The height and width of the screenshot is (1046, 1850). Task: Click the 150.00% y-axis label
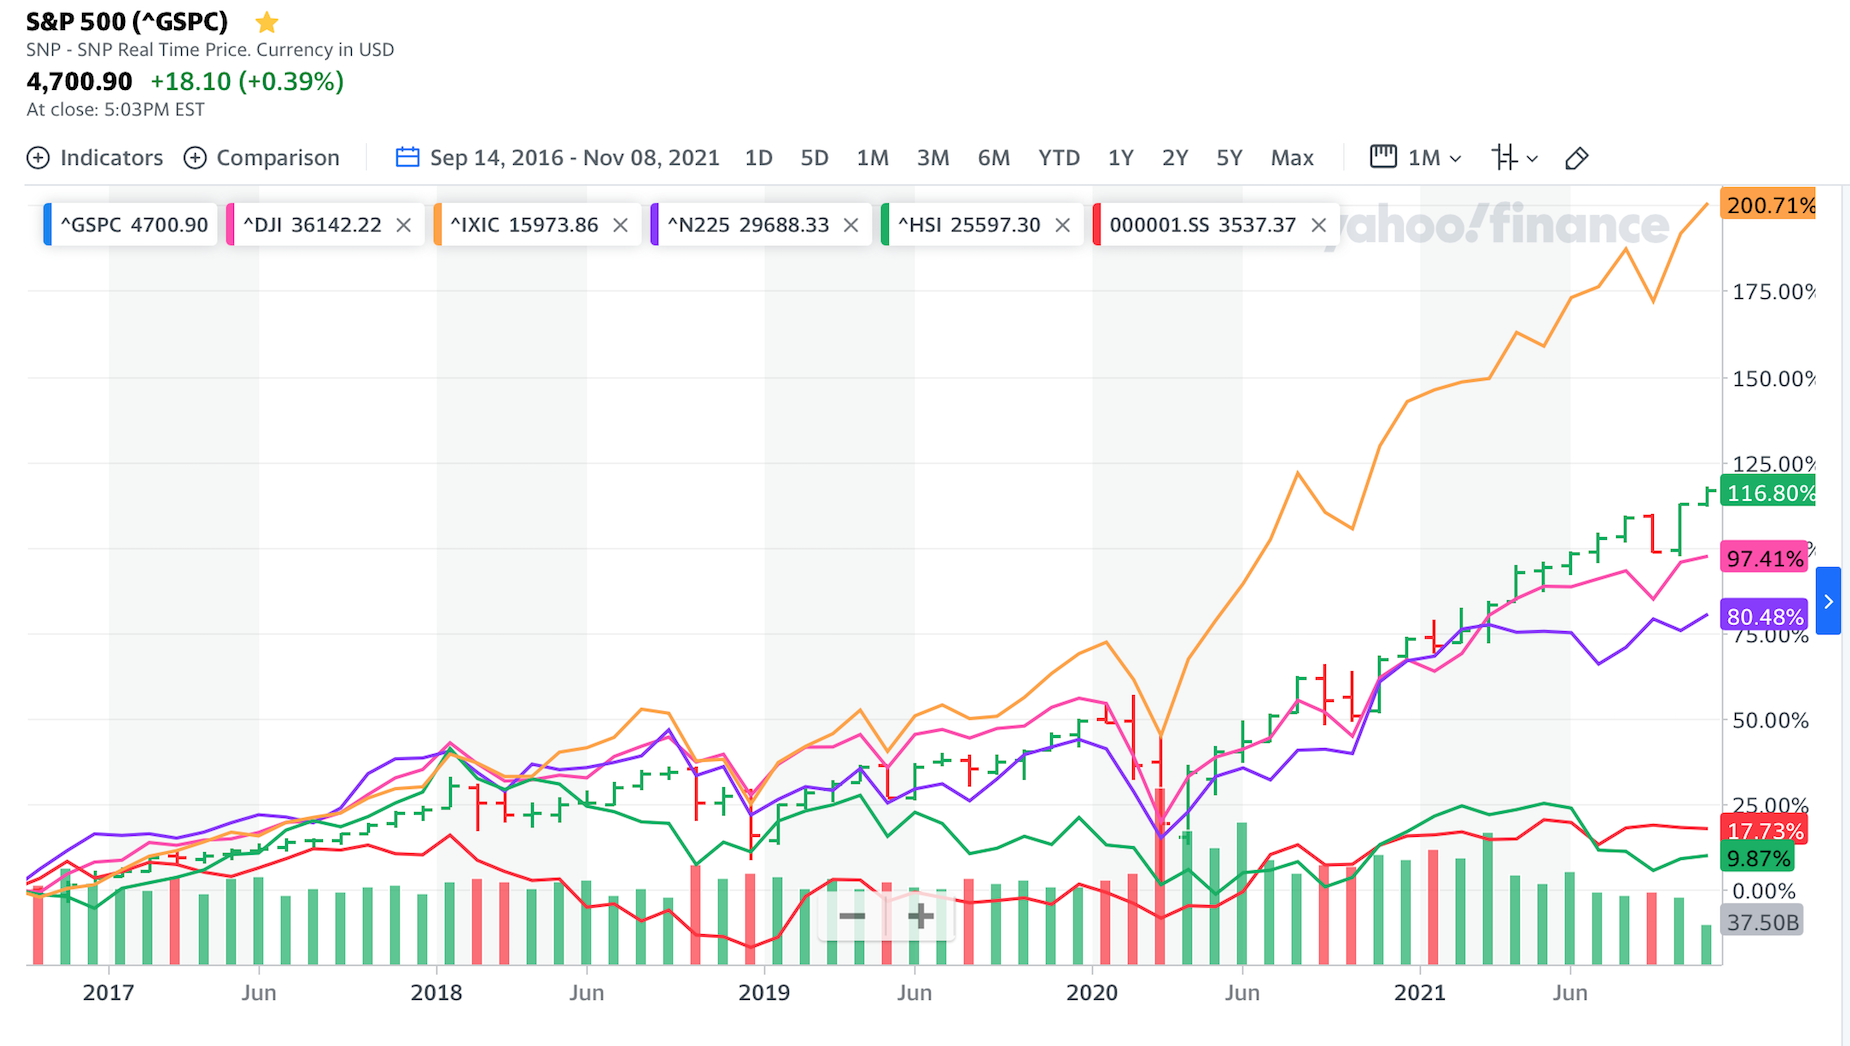[x=1773, y=378]
